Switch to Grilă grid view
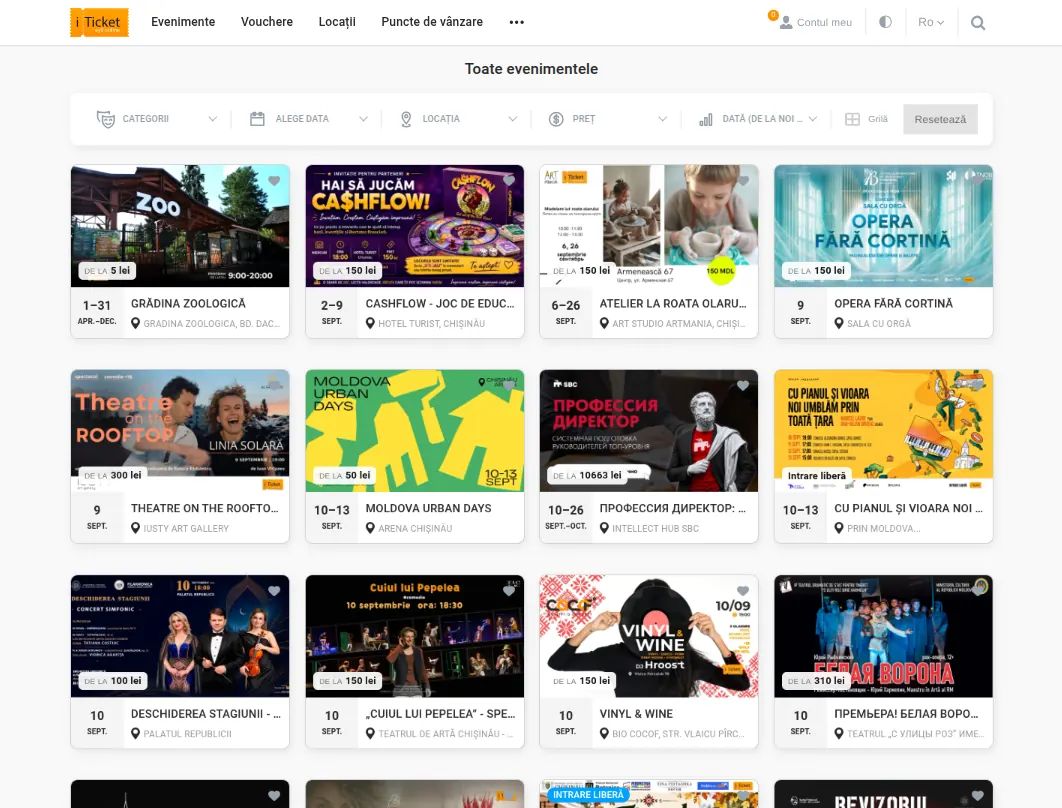This screenshot has width=1062, height=808. click(866, 119)
